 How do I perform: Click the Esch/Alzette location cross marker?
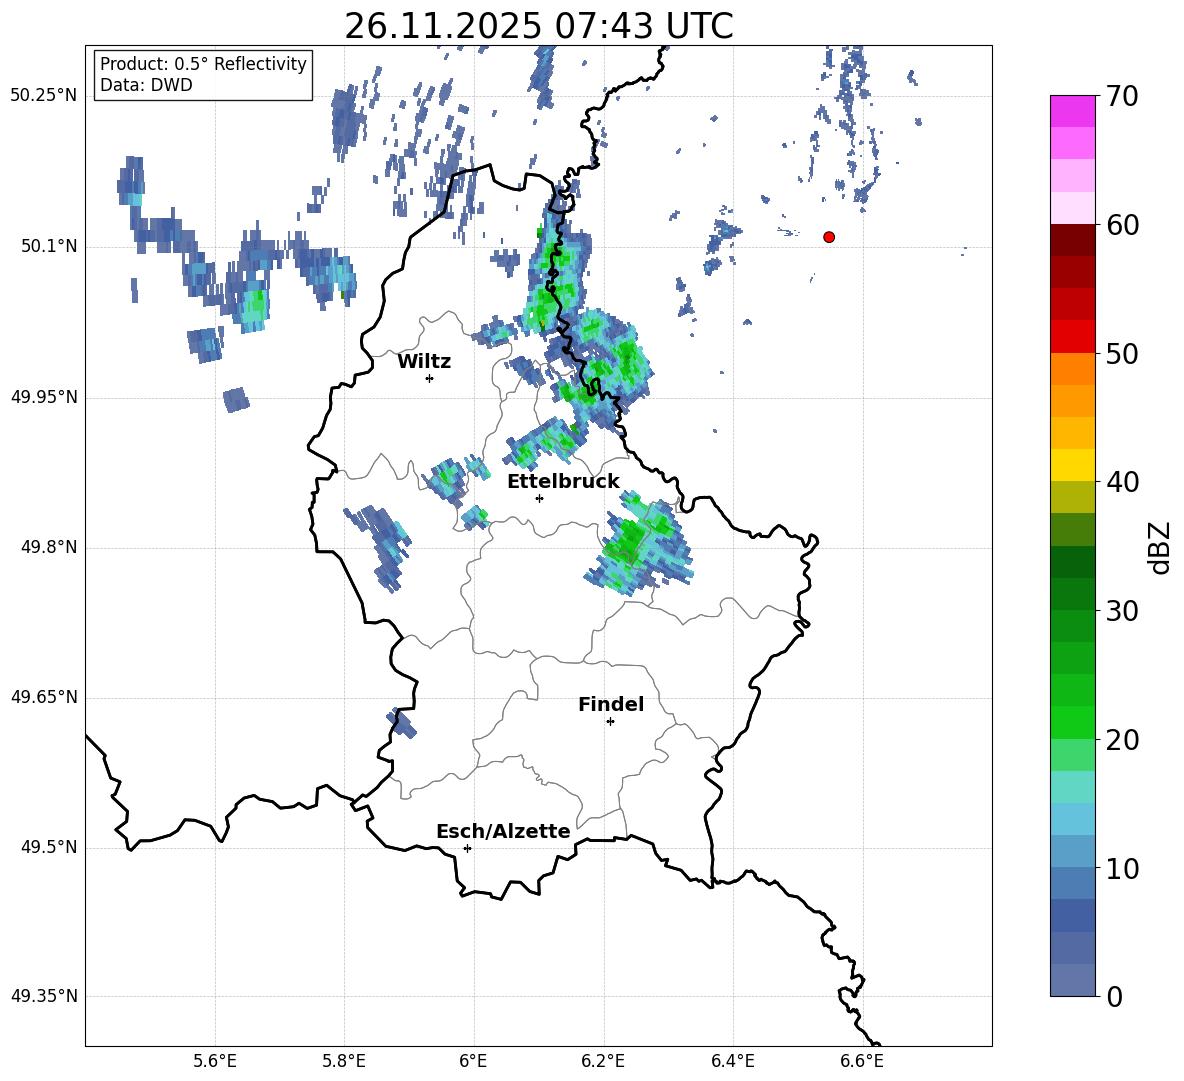467,848
